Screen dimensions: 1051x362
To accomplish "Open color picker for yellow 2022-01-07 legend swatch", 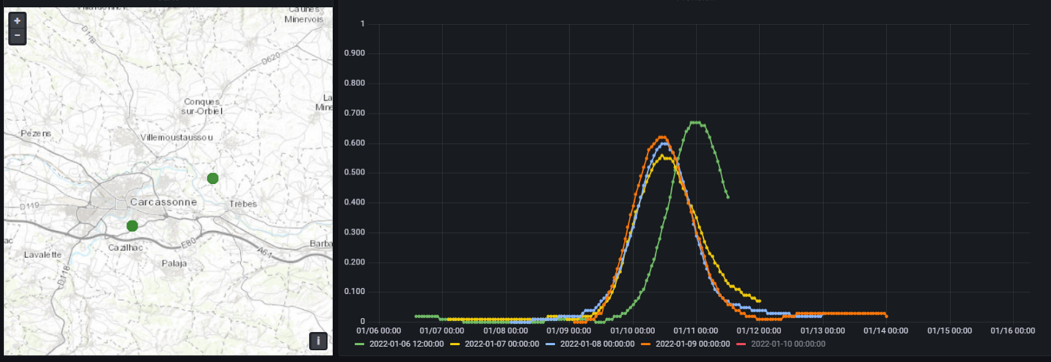I will pyautogui.click(x=456, y=344).
